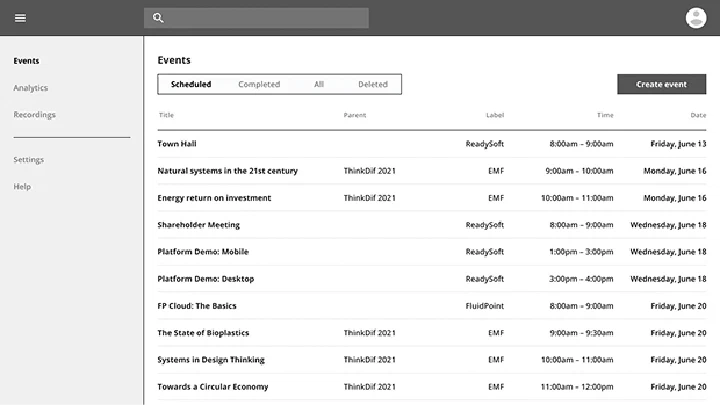Click the Events page heading

coord(174,60)
